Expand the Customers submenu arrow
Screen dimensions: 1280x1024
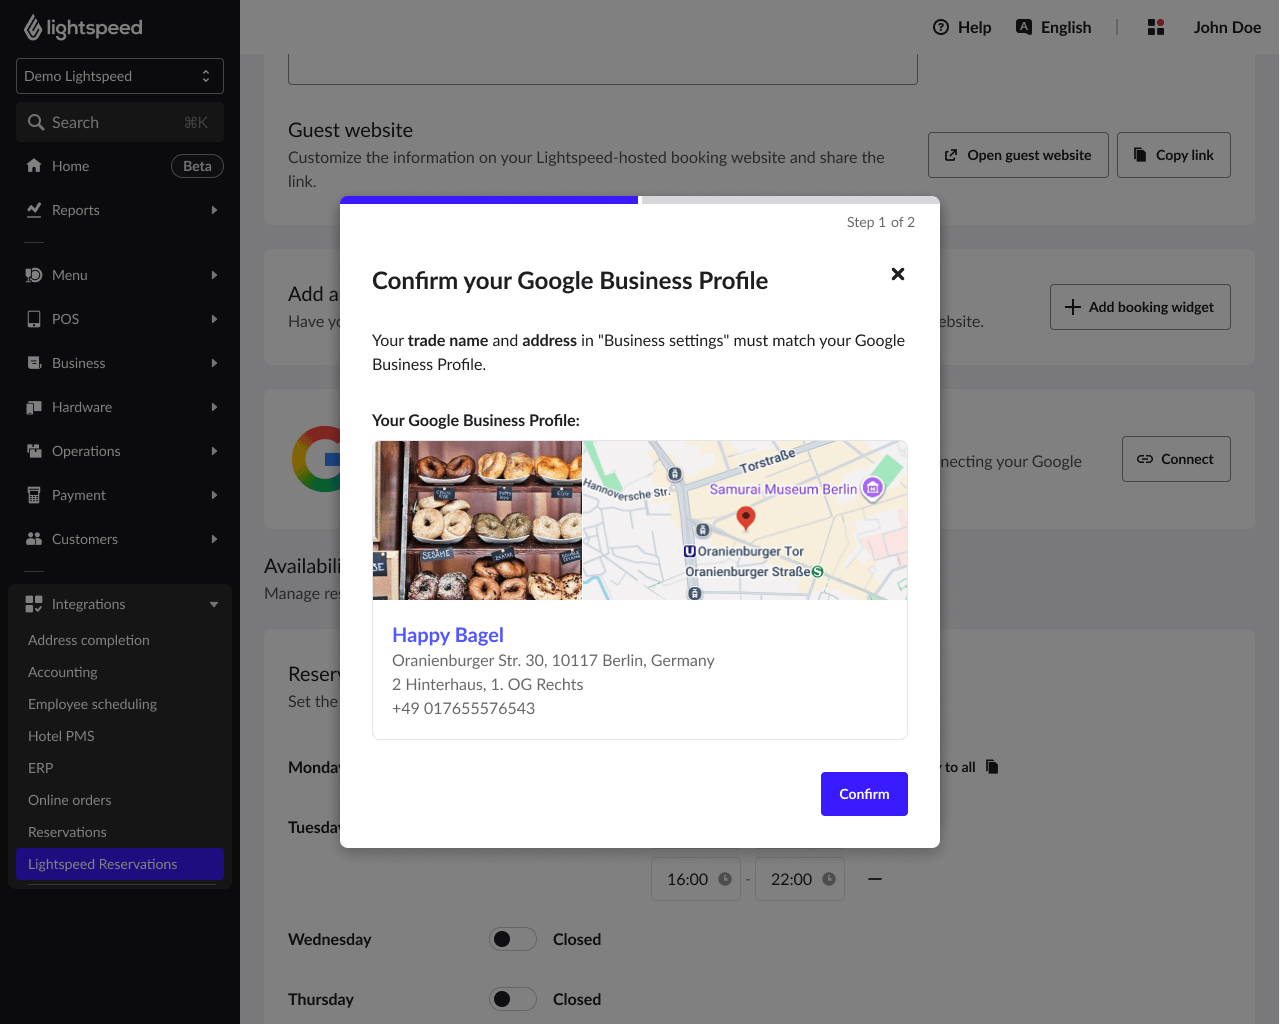pos(214,539)
